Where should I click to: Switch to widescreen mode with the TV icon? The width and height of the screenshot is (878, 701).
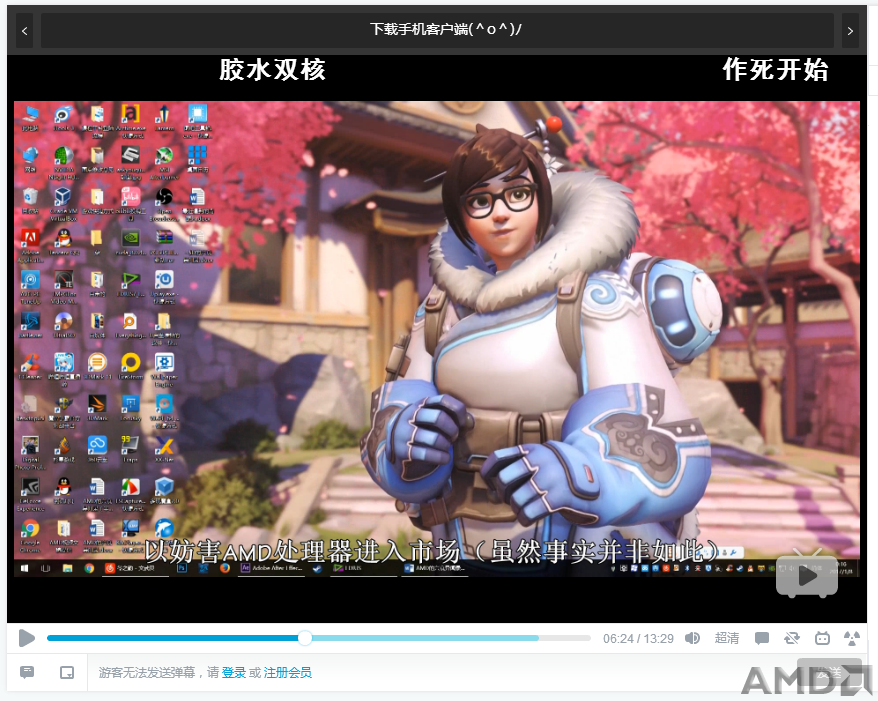(822, 638)
